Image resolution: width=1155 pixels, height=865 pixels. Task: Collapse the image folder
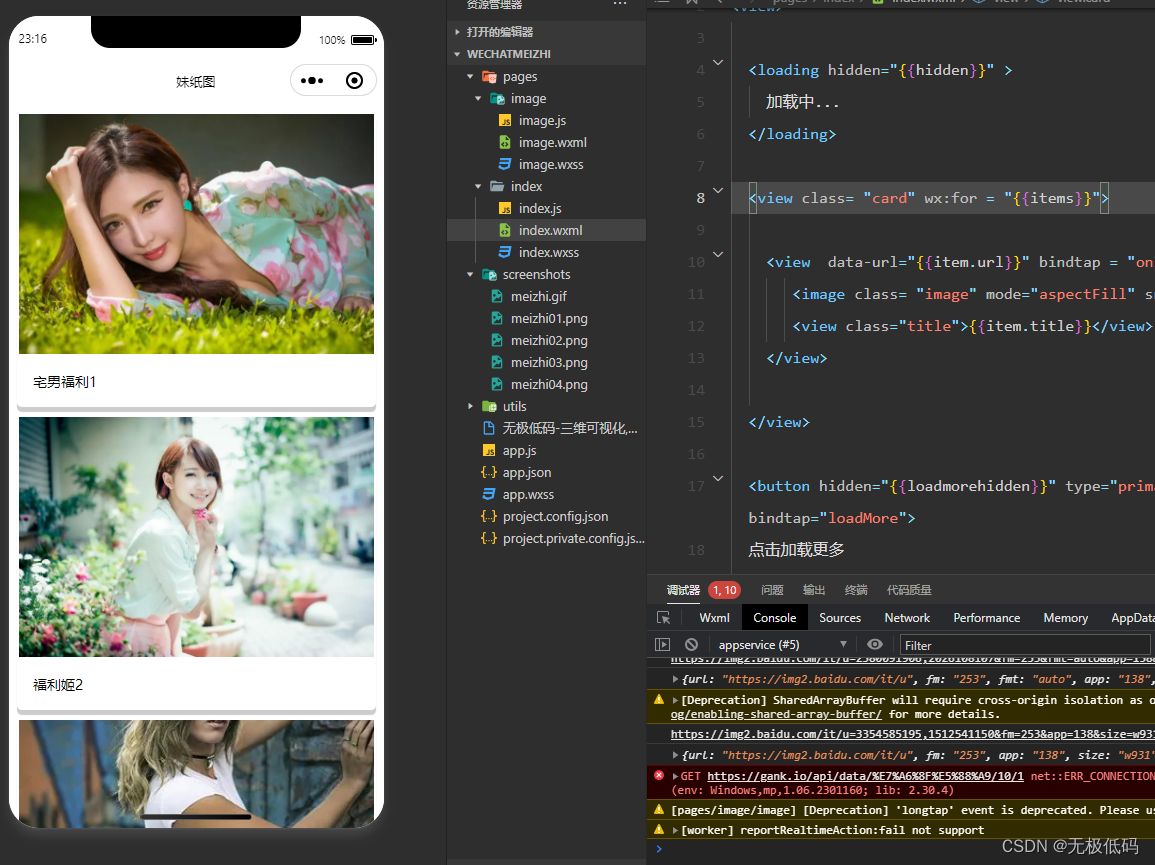[x=478, y=98]
